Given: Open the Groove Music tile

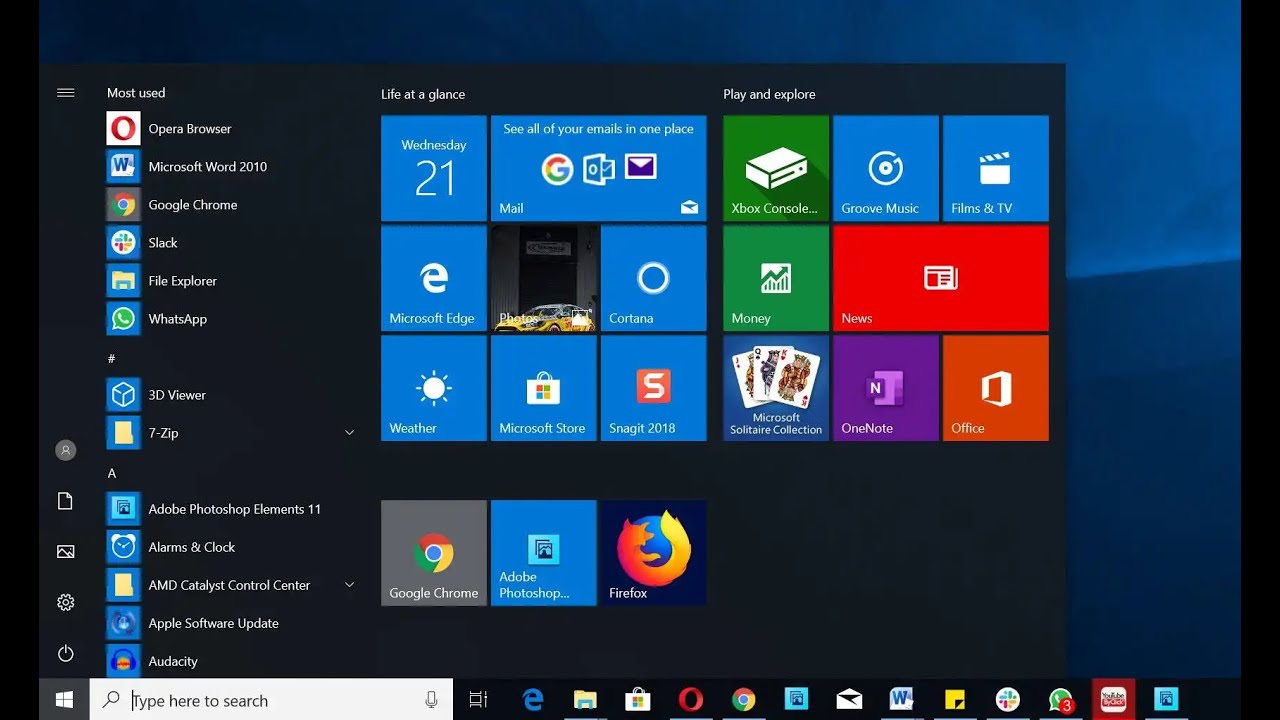Looking at the screenshot, I should tap(886, 168).
